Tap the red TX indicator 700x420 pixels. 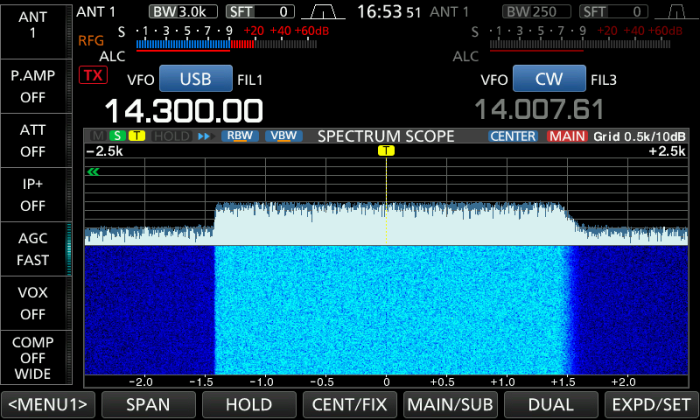click(93, 75)
